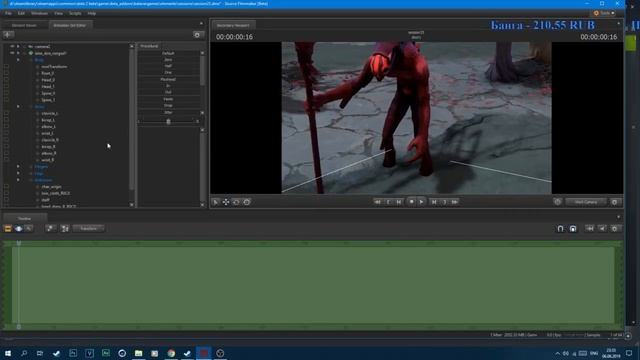Viewport: 640px width, 360px height.
Task: Open the Tools dropdown at top right
Action: [x=604, y=13]
